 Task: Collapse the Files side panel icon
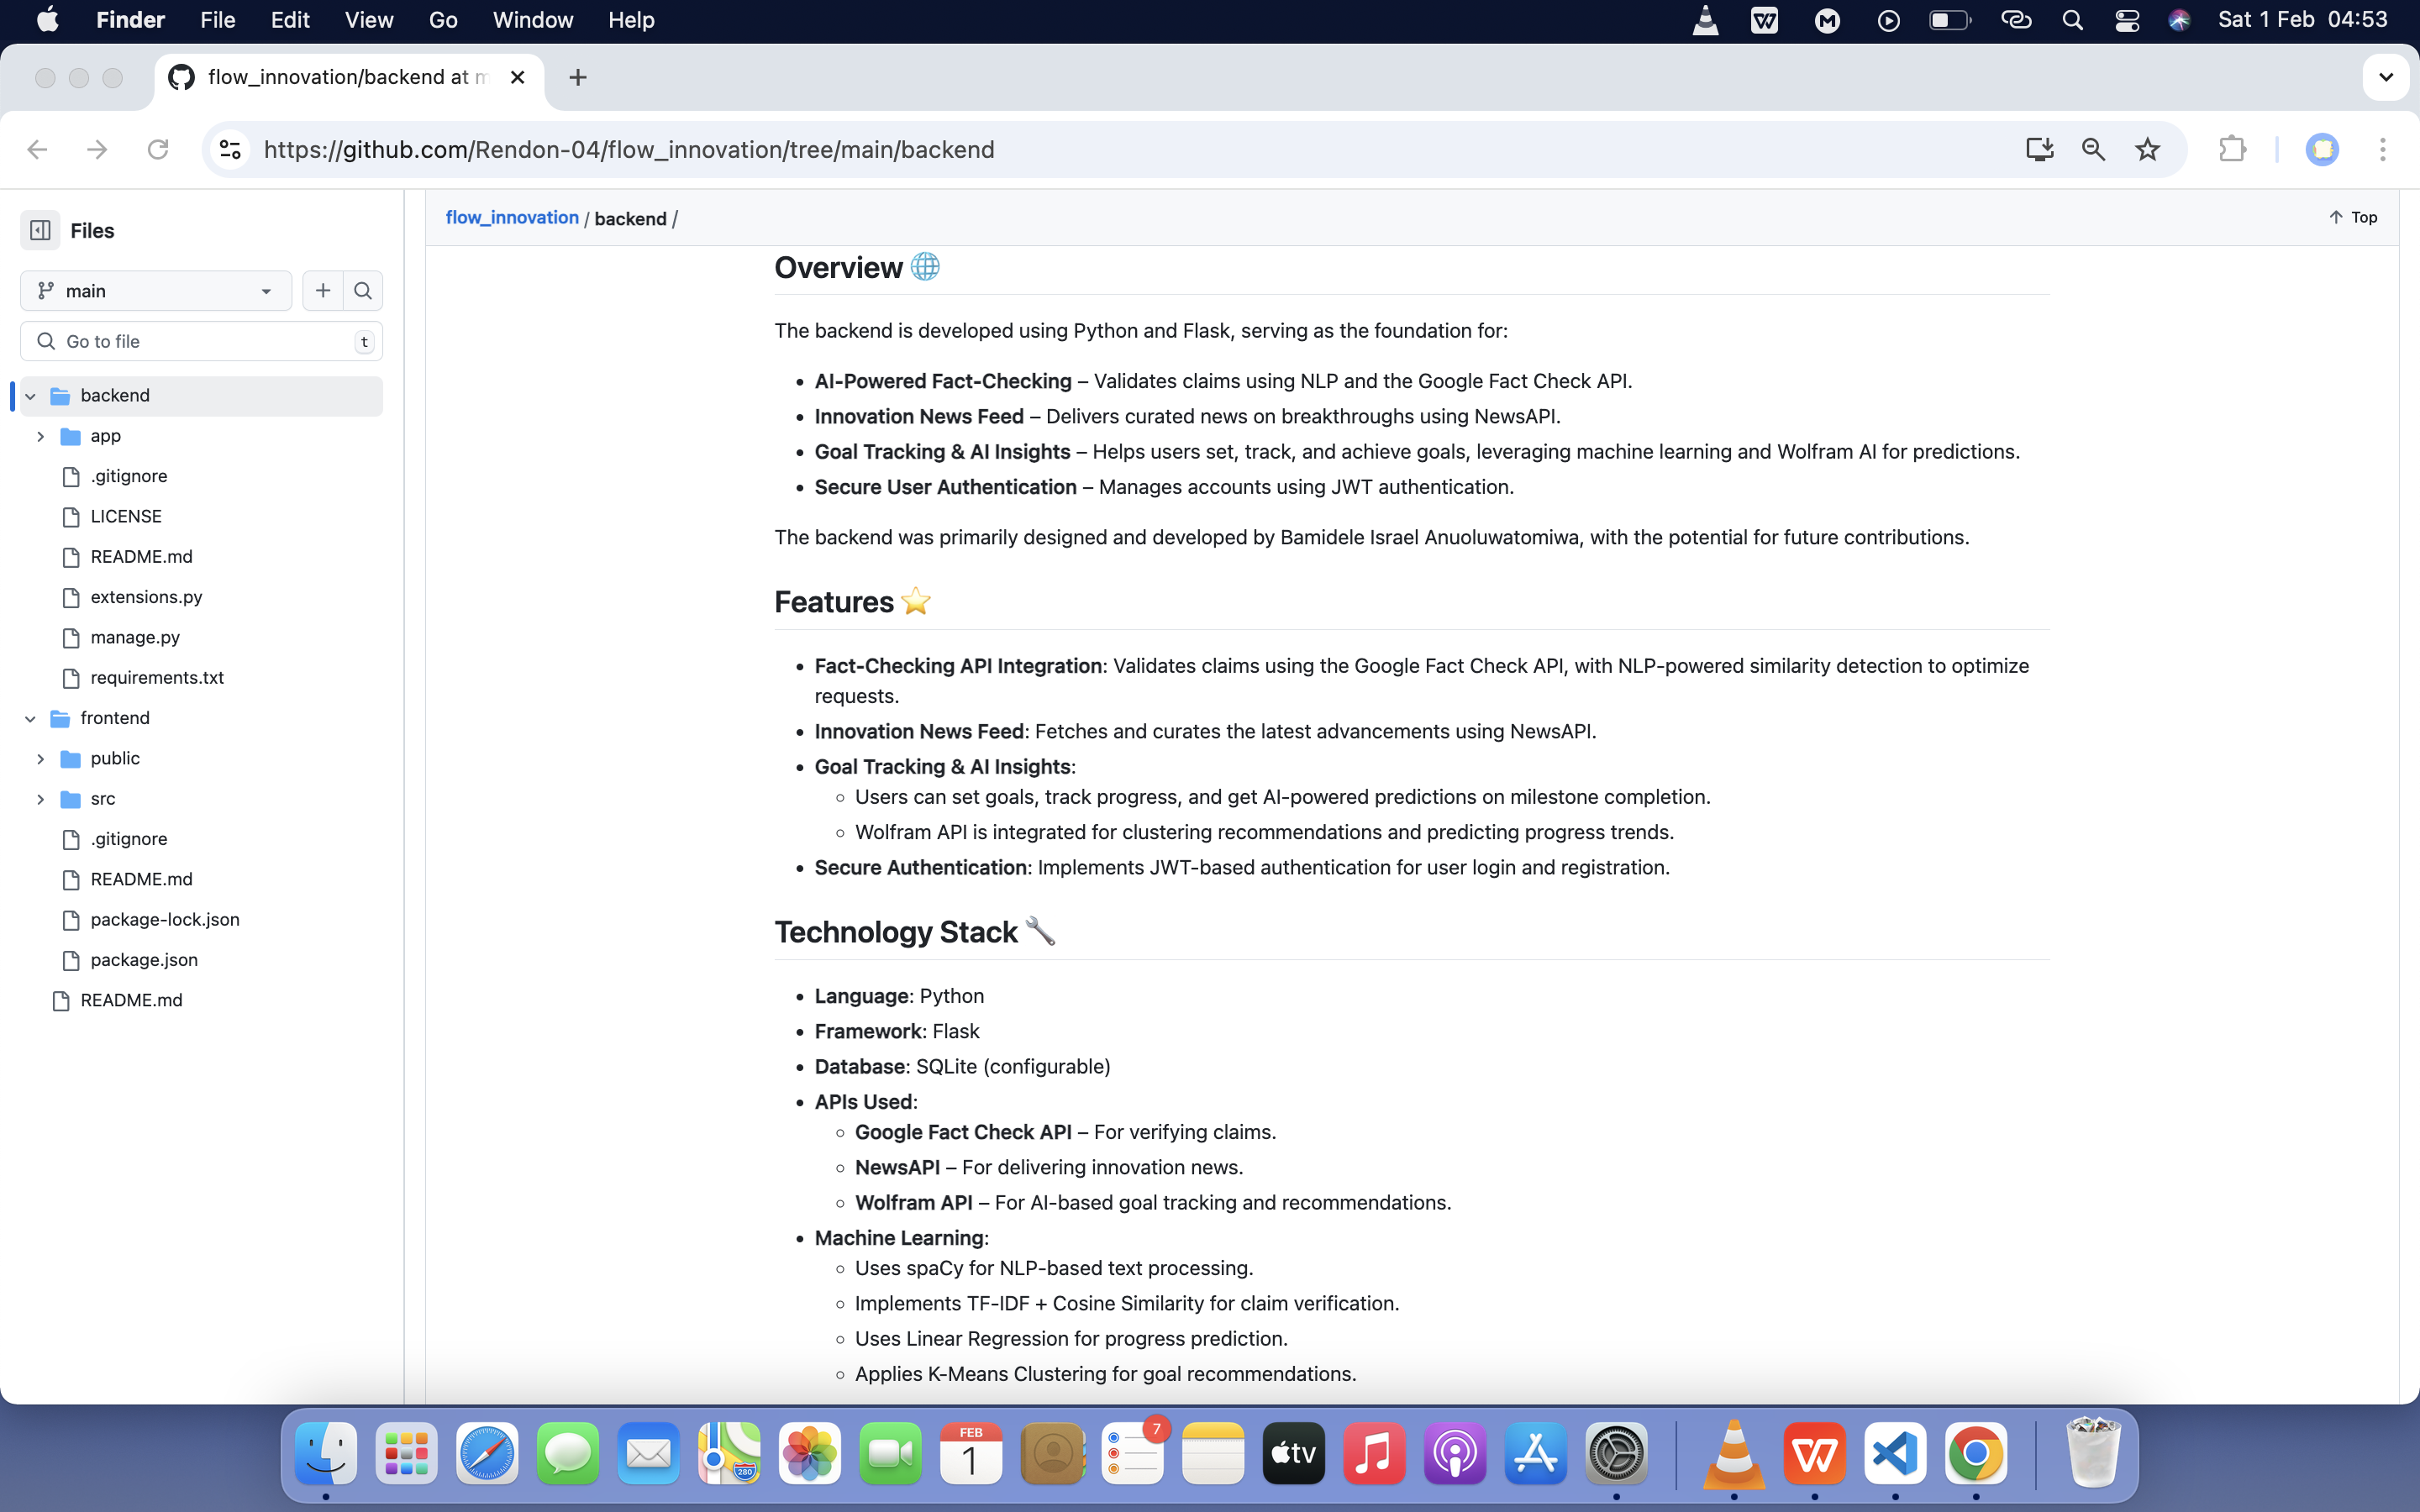(40, 231)
